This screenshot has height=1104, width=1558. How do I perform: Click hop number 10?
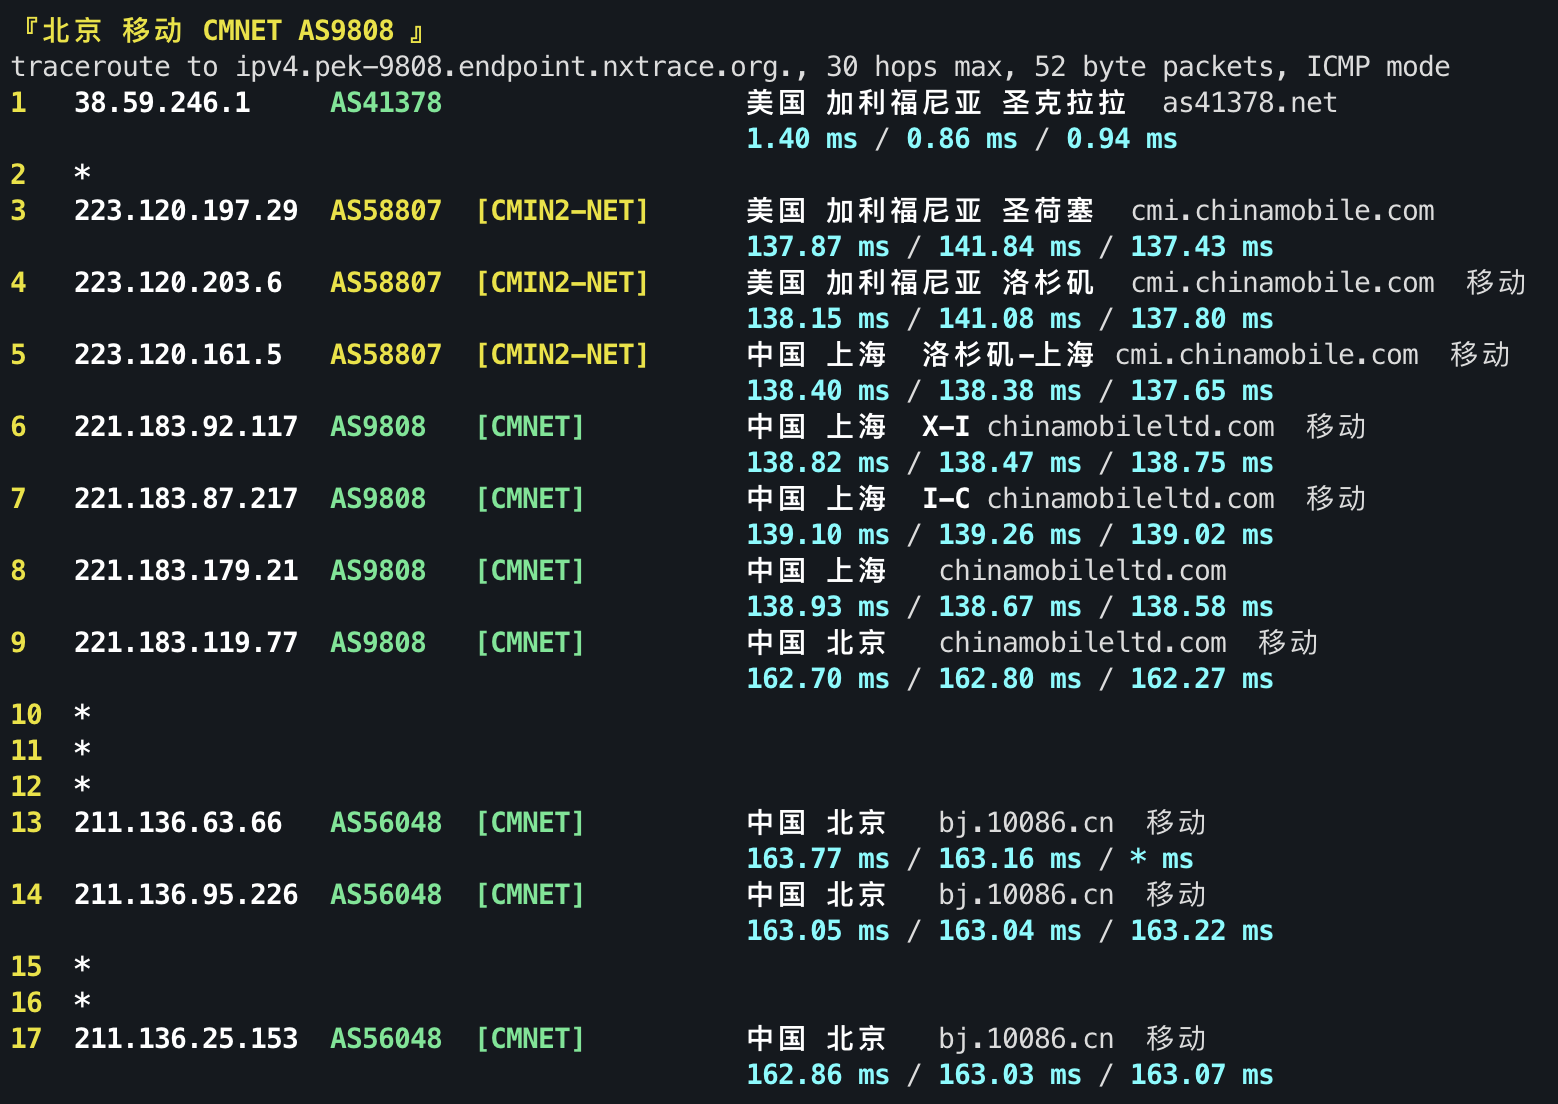(26, 715)
